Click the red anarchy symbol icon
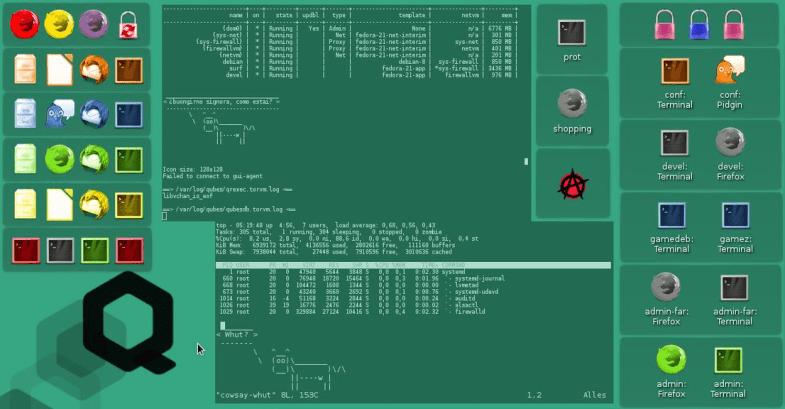 pyautogui.click(x=573, y=184)
